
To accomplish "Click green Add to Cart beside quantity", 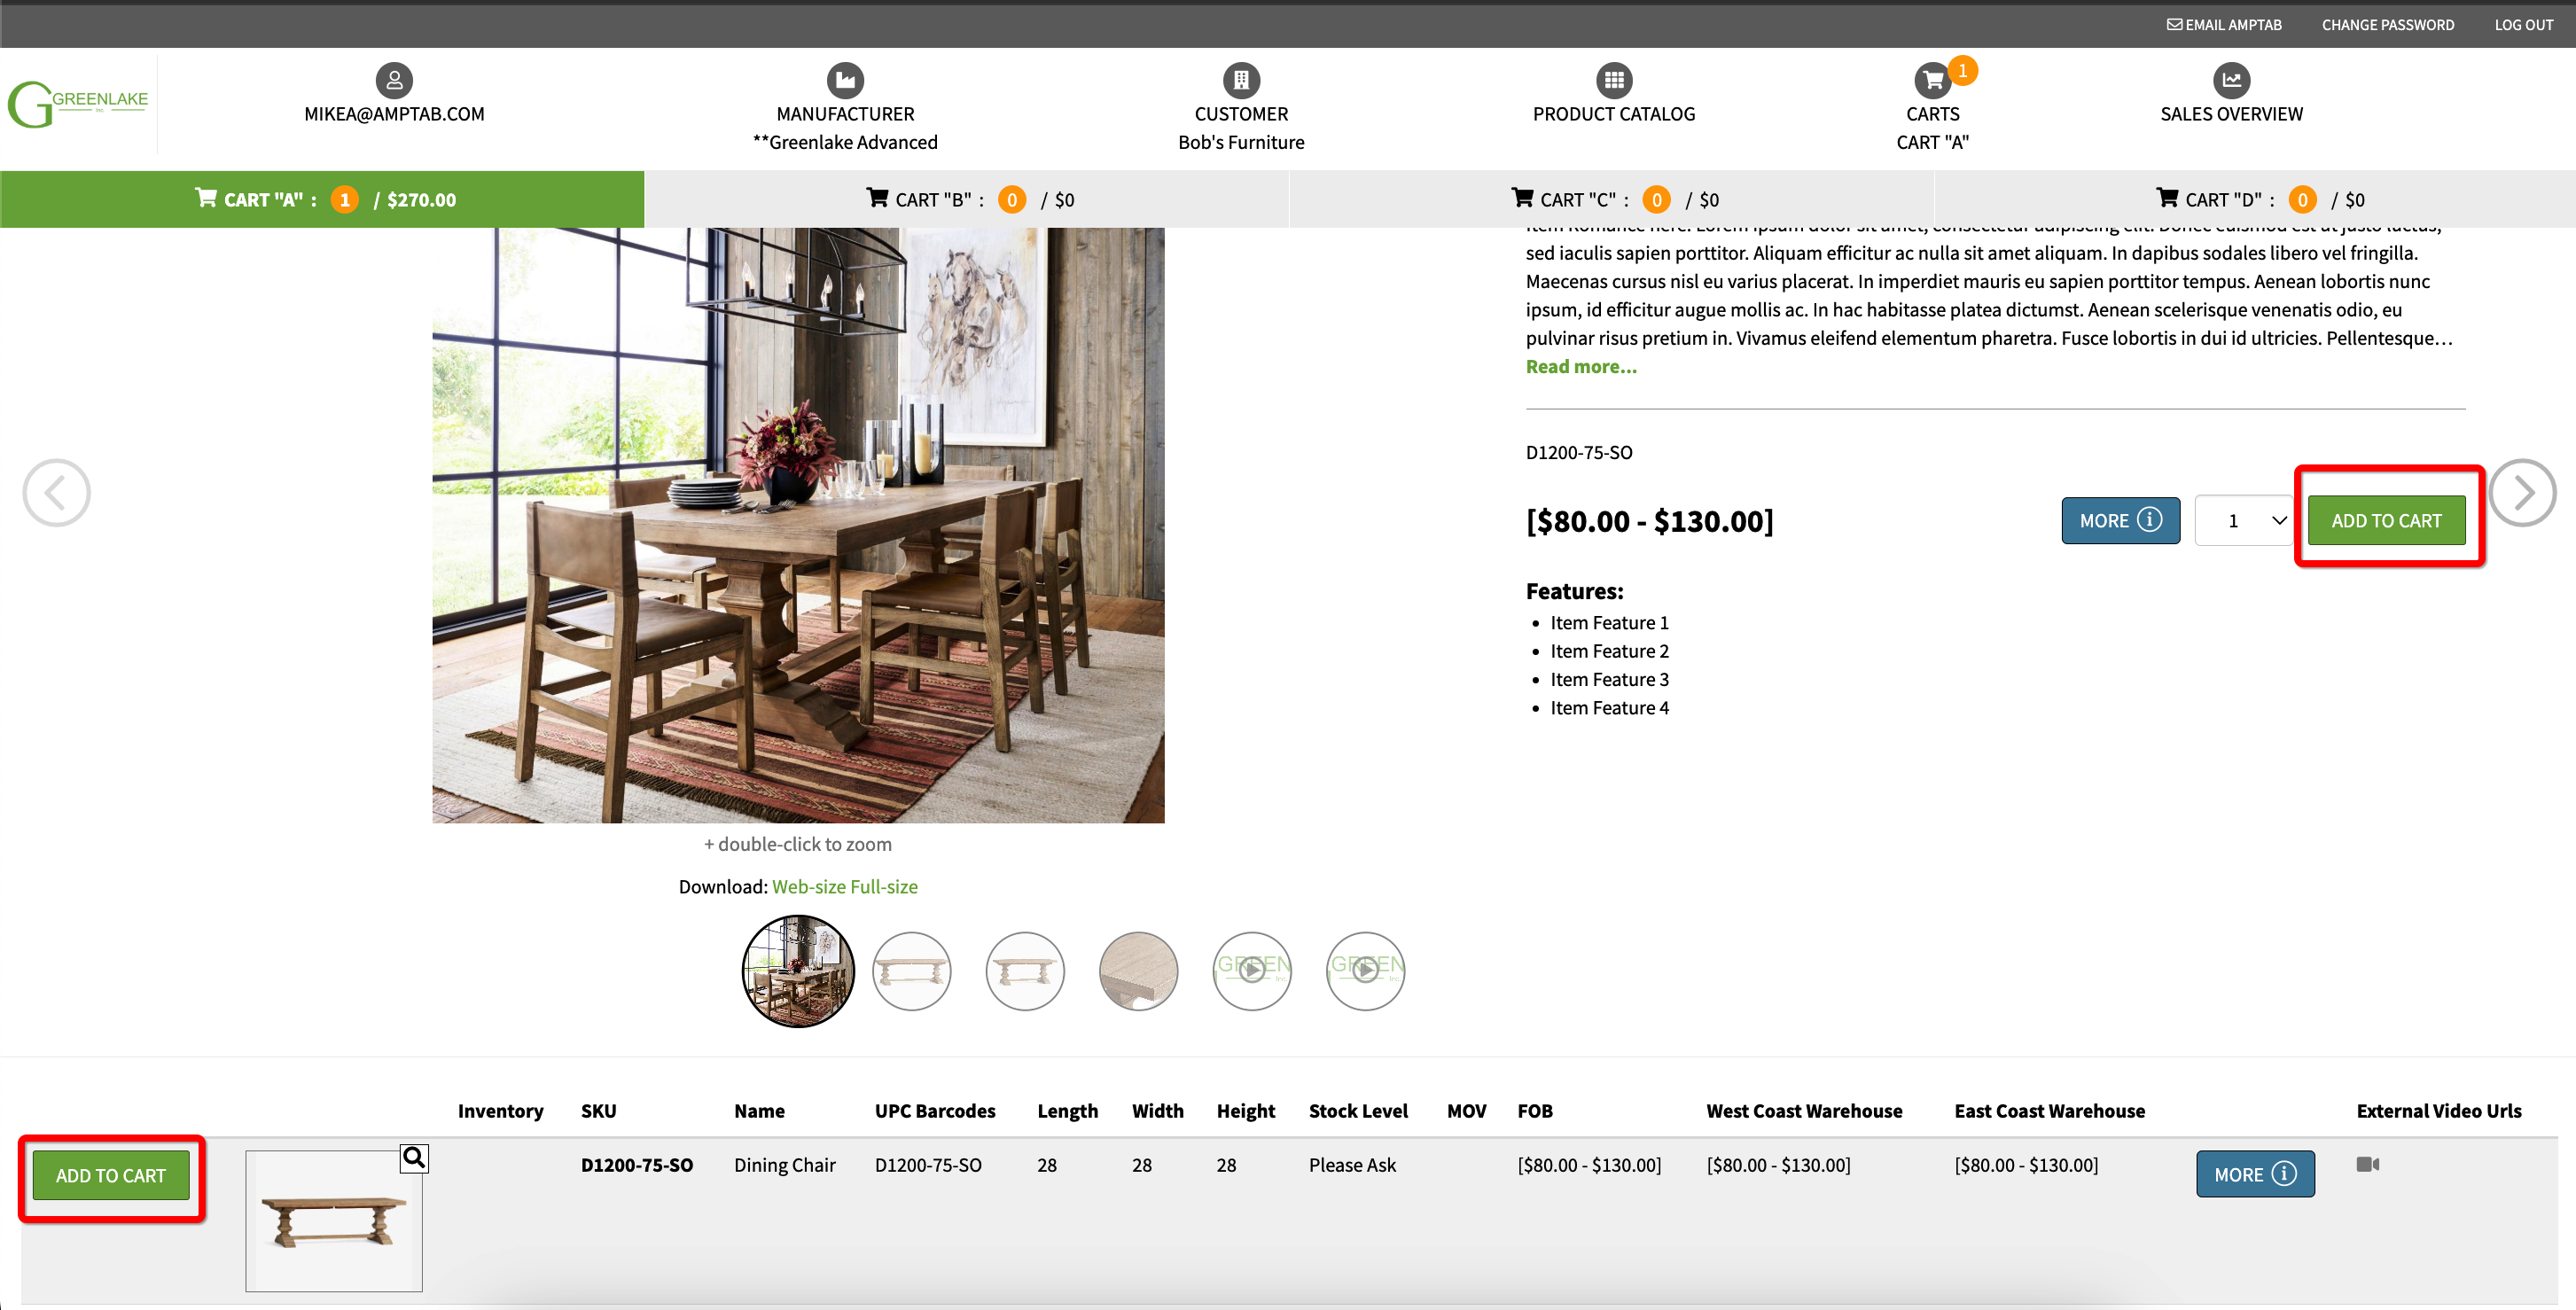I will tap(2385, 521).
